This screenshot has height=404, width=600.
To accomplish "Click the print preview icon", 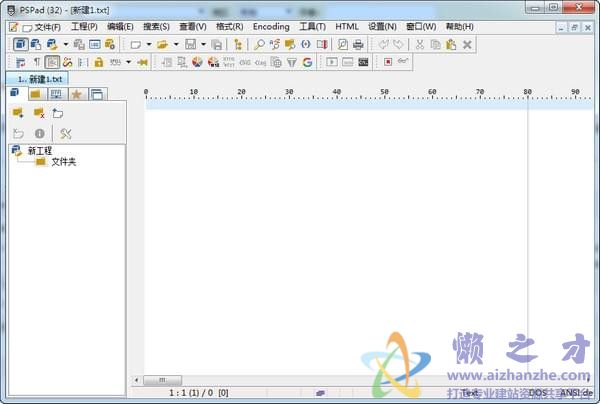I will coord(343,44).
